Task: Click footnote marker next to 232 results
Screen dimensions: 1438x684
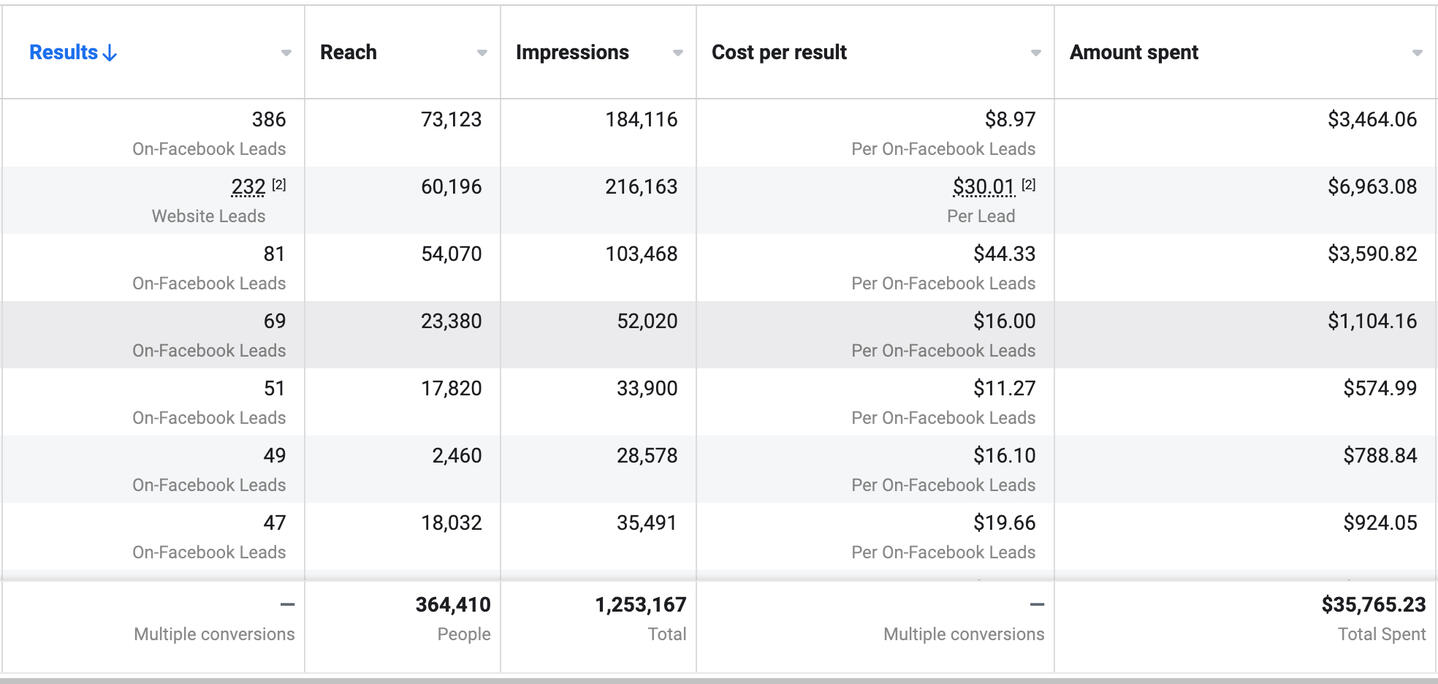Action: (279, 185)
